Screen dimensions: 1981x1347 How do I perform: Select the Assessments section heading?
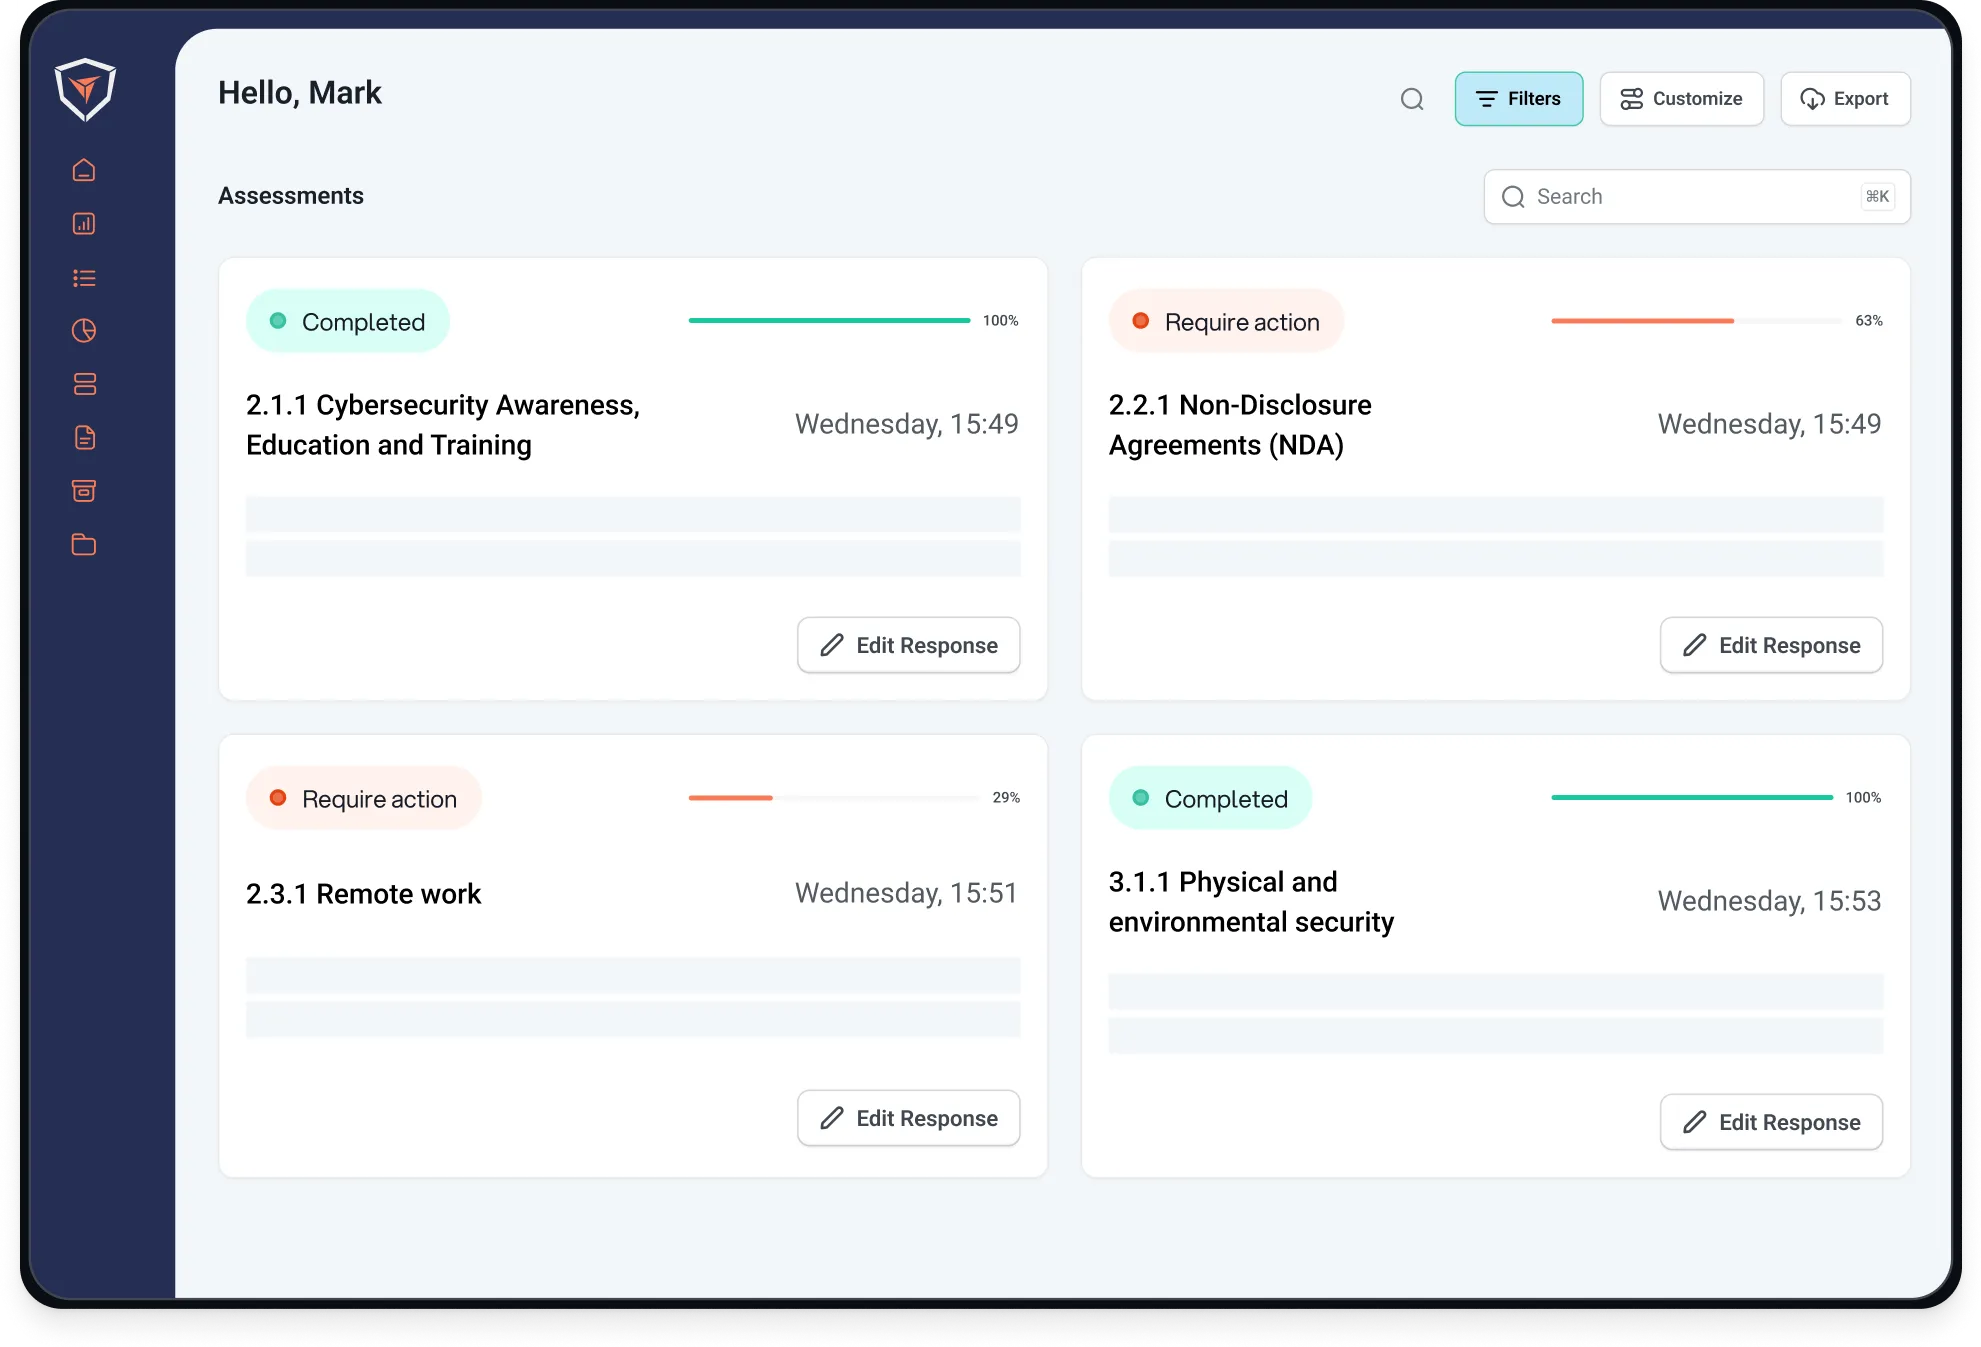(x=290, y=195)
